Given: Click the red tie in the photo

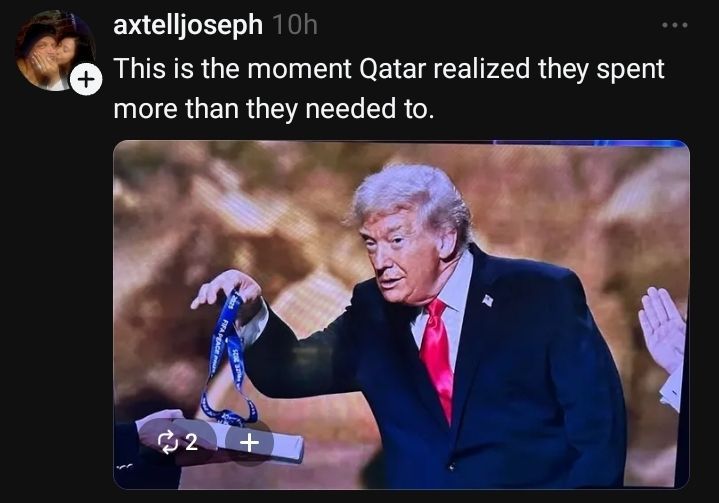Looking at the screenshot, I should point(438,359).
